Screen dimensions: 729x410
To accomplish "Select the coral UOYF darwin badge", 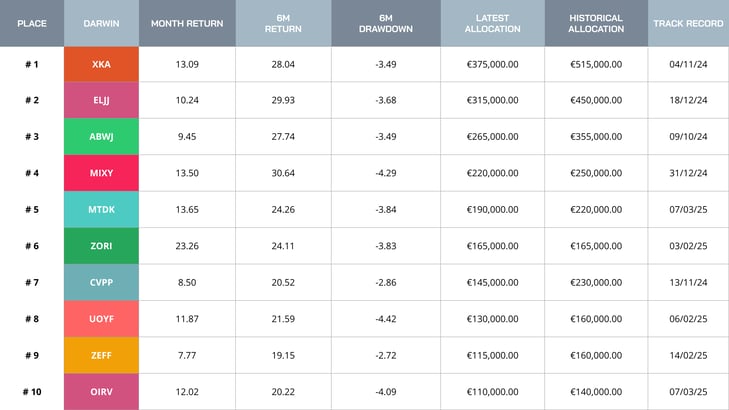I will coord(101,319).
